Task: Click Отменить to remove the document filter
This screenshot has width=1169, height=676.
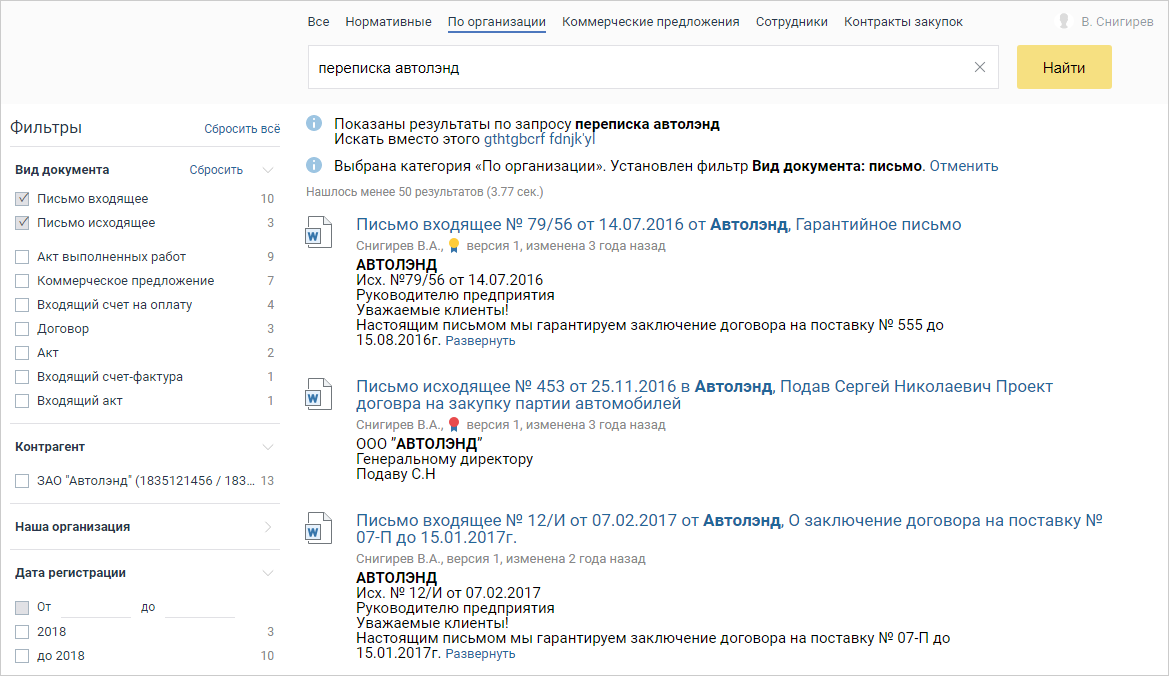Action: coord(963,166)
